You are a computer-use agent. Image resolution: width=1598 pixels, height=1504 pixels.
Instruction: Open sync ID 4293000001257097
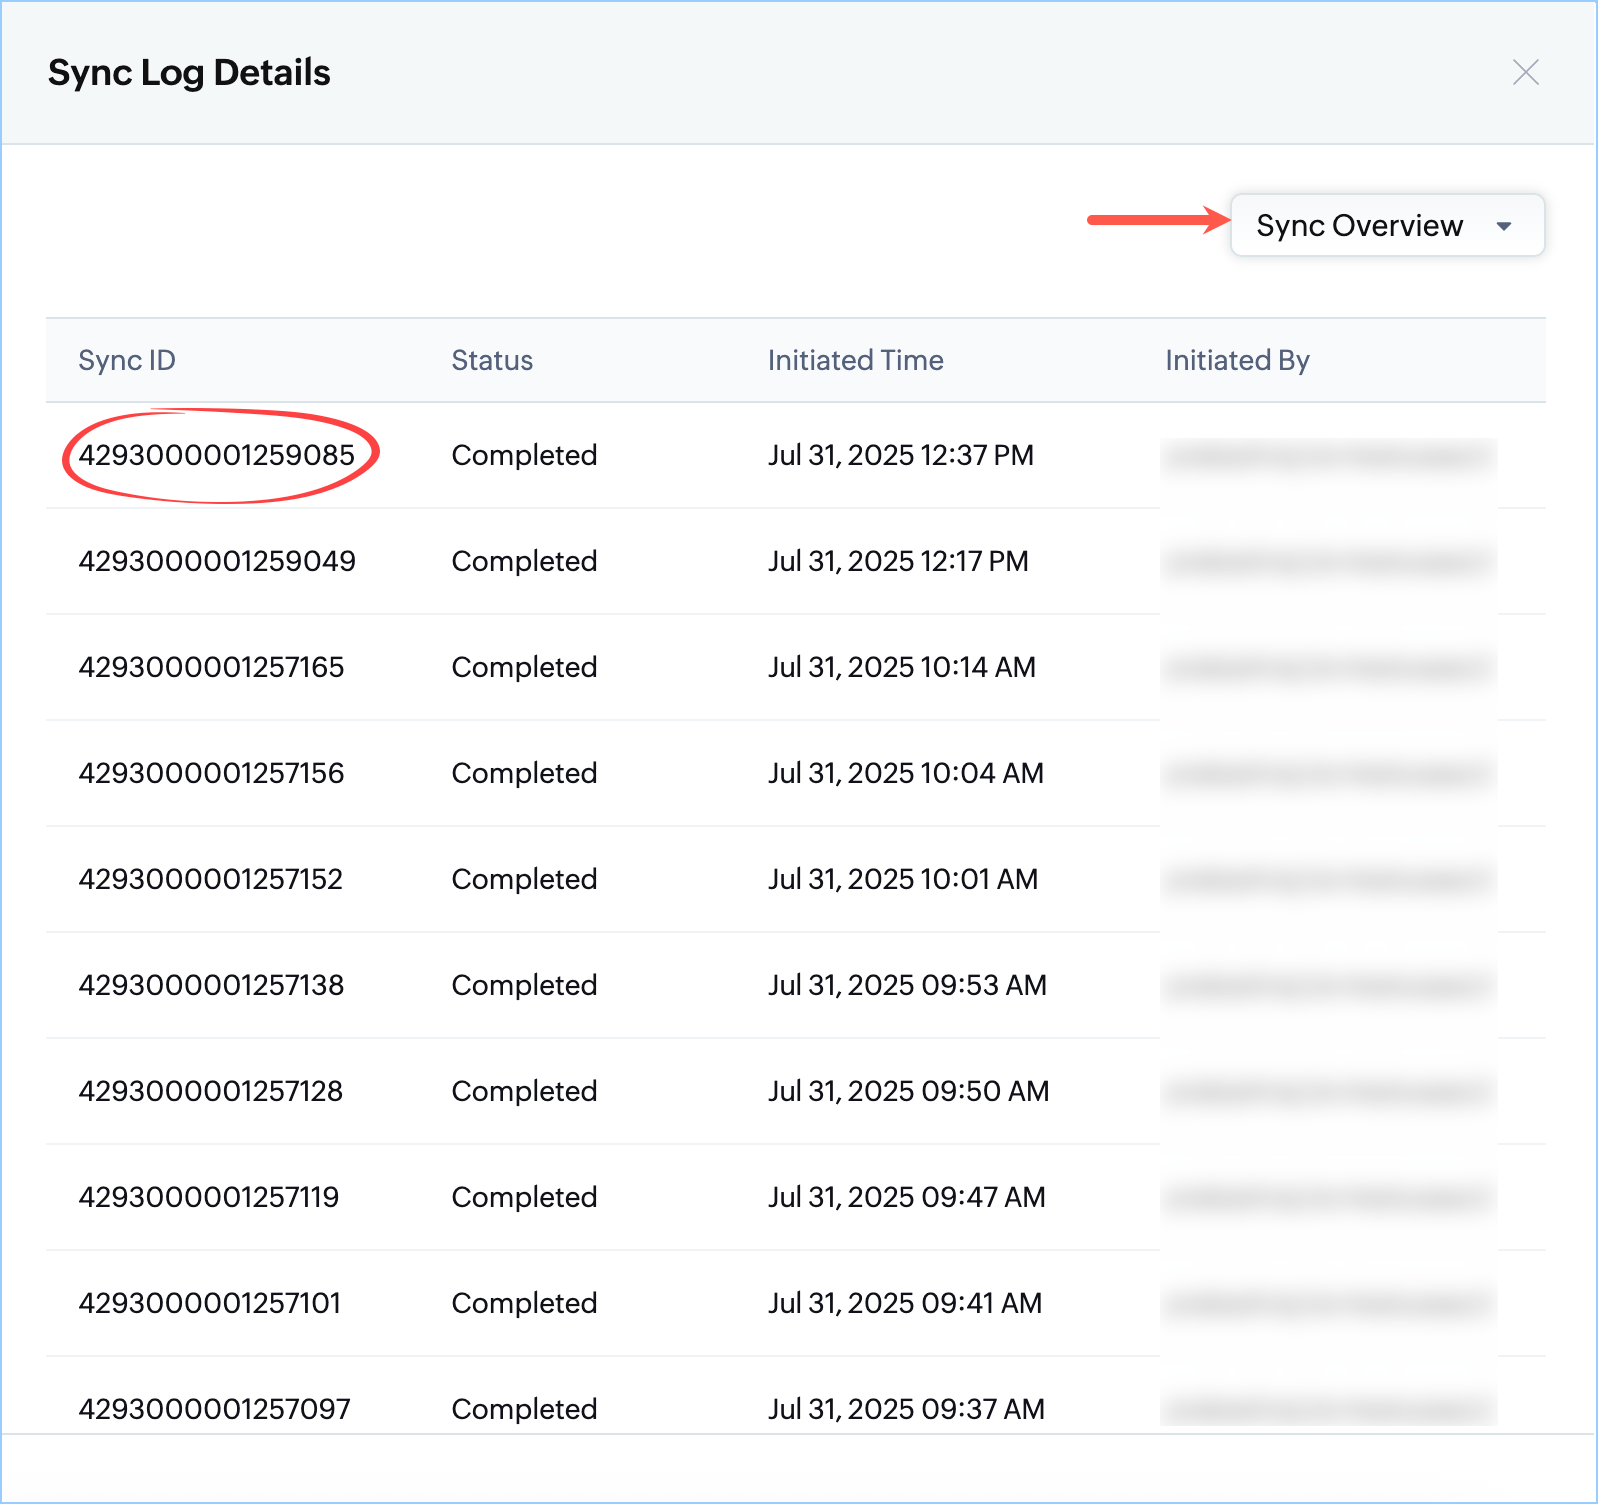(215, 1409)
